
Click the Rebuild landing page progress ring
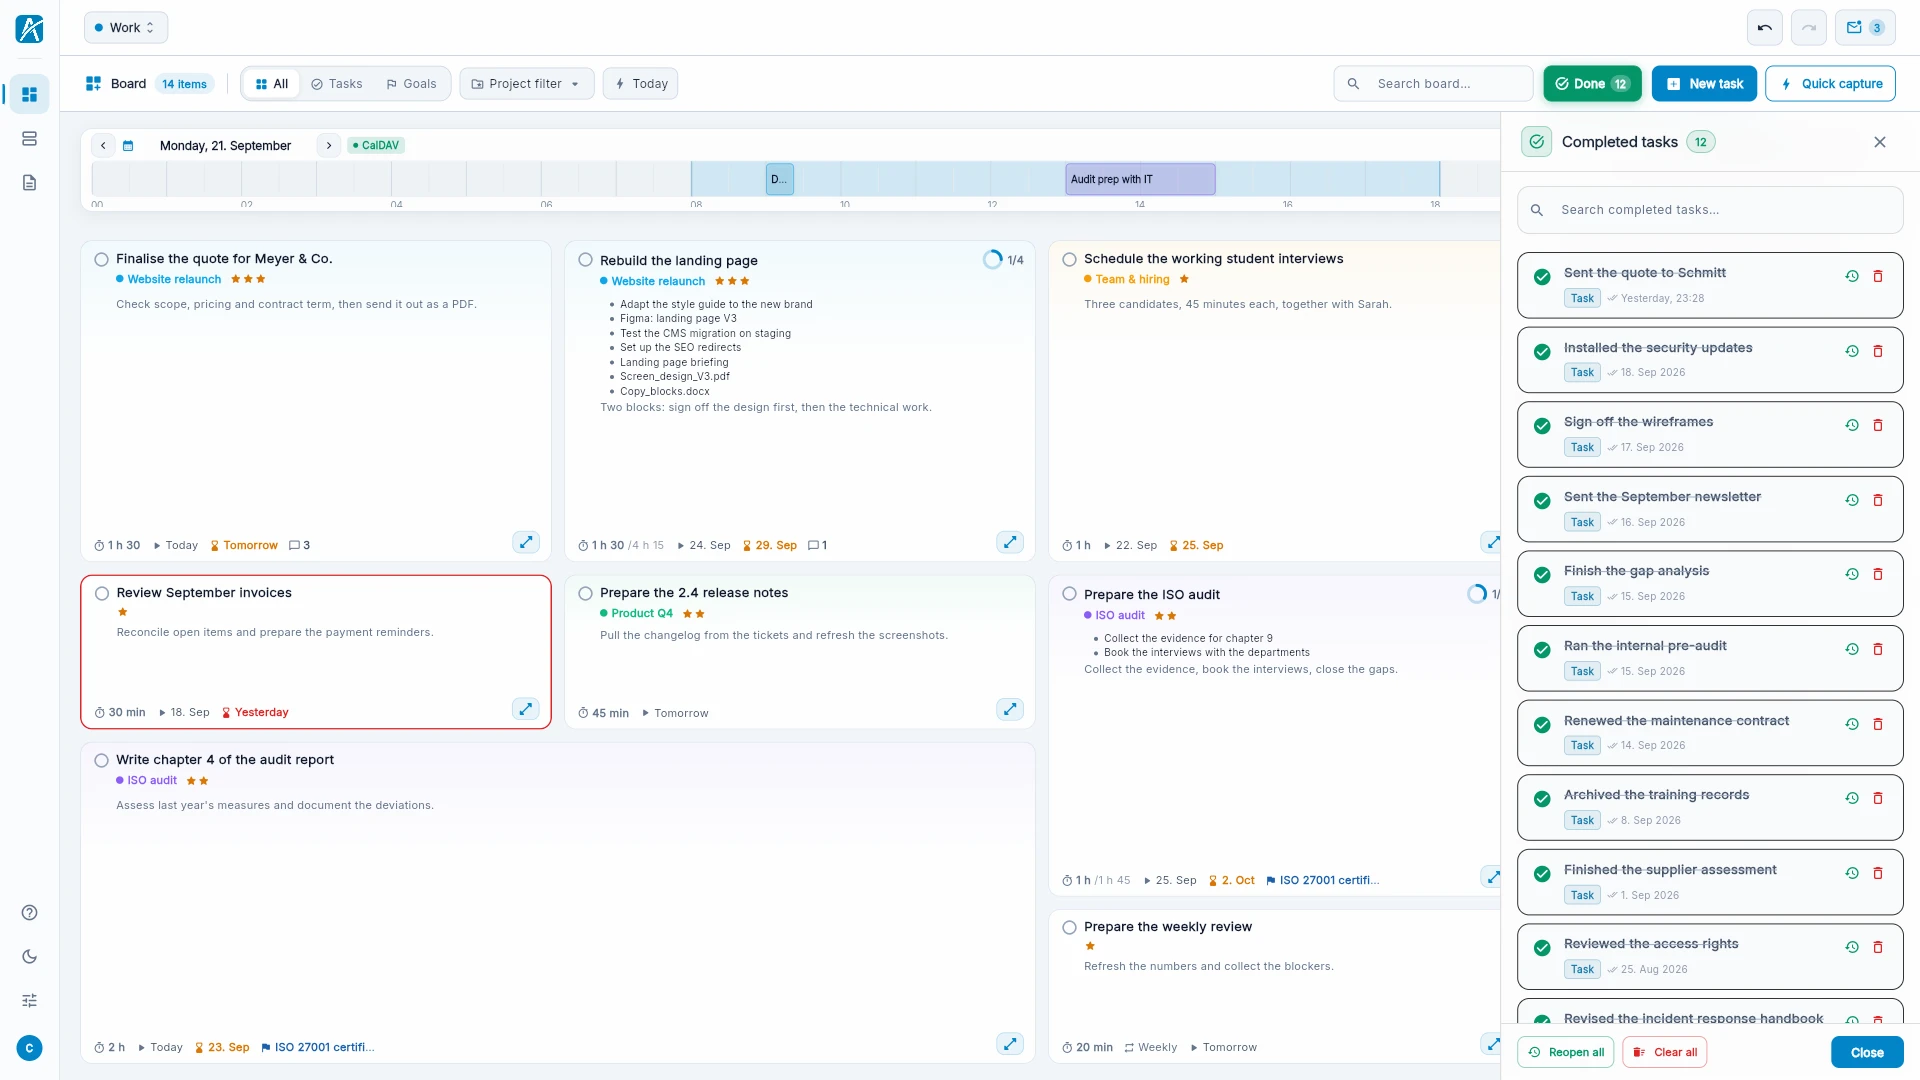(992, 260)
